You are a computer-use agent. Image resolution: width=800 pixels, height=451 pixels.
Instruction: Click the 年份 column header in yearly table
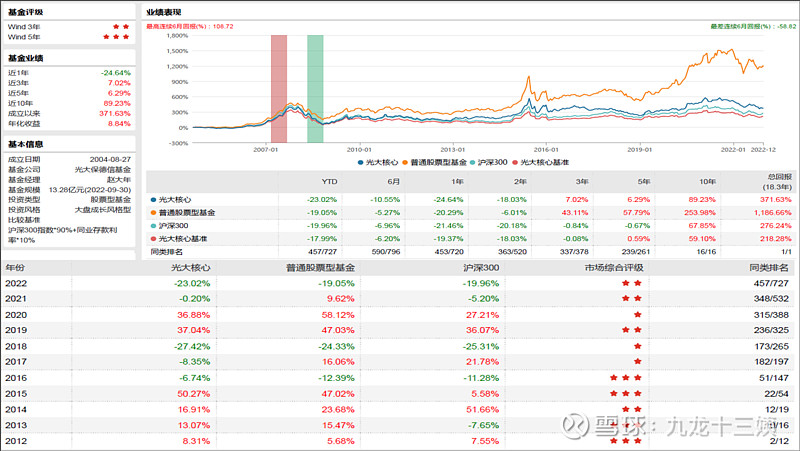tap(15, 268)
